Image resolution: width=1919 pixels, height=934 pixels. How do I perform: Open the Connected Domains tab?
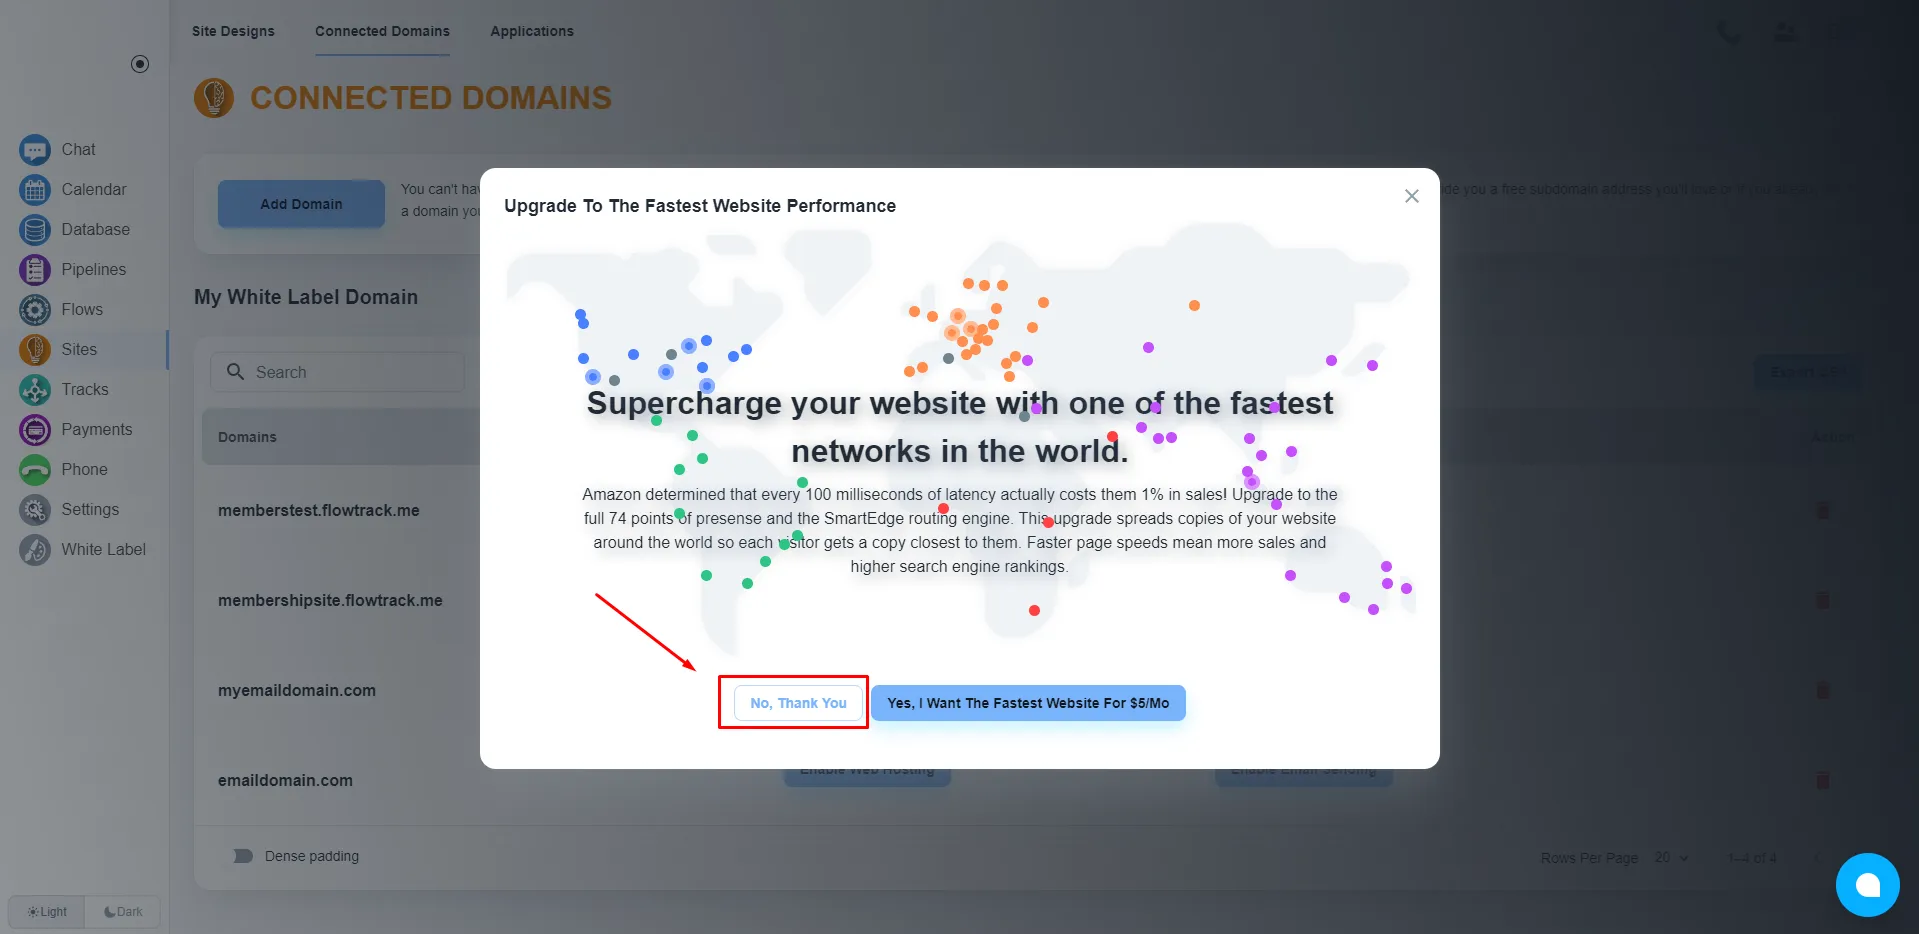click(382, 31)
